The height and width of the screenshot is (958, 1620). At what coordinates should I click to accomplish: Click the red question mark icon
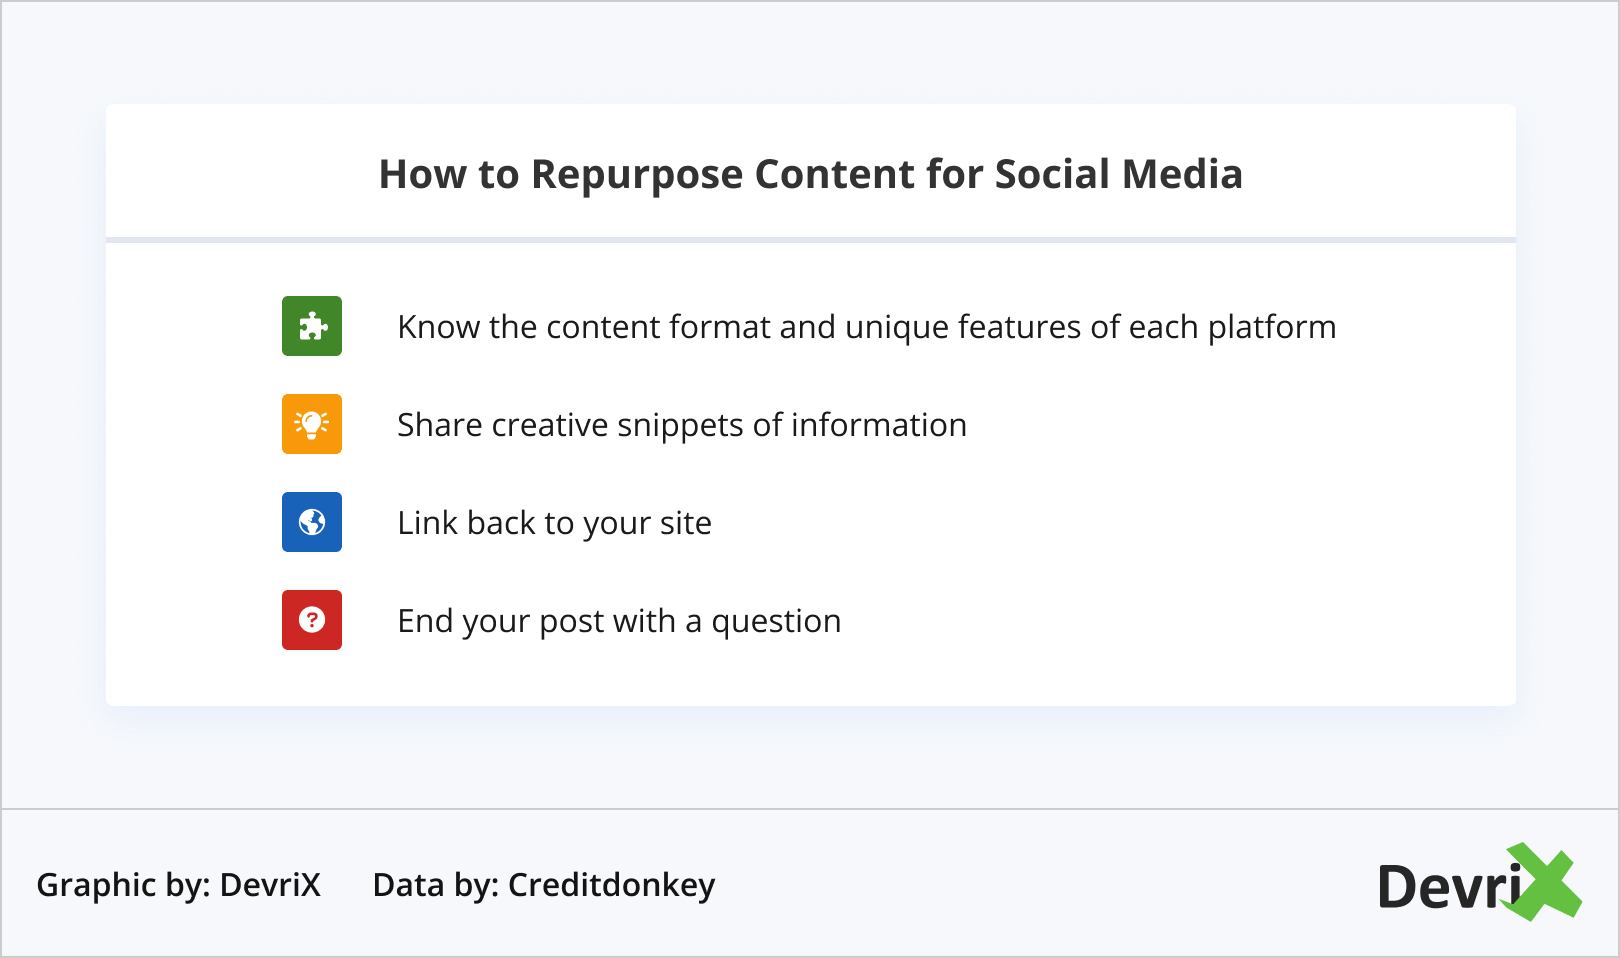click(312, 620)
